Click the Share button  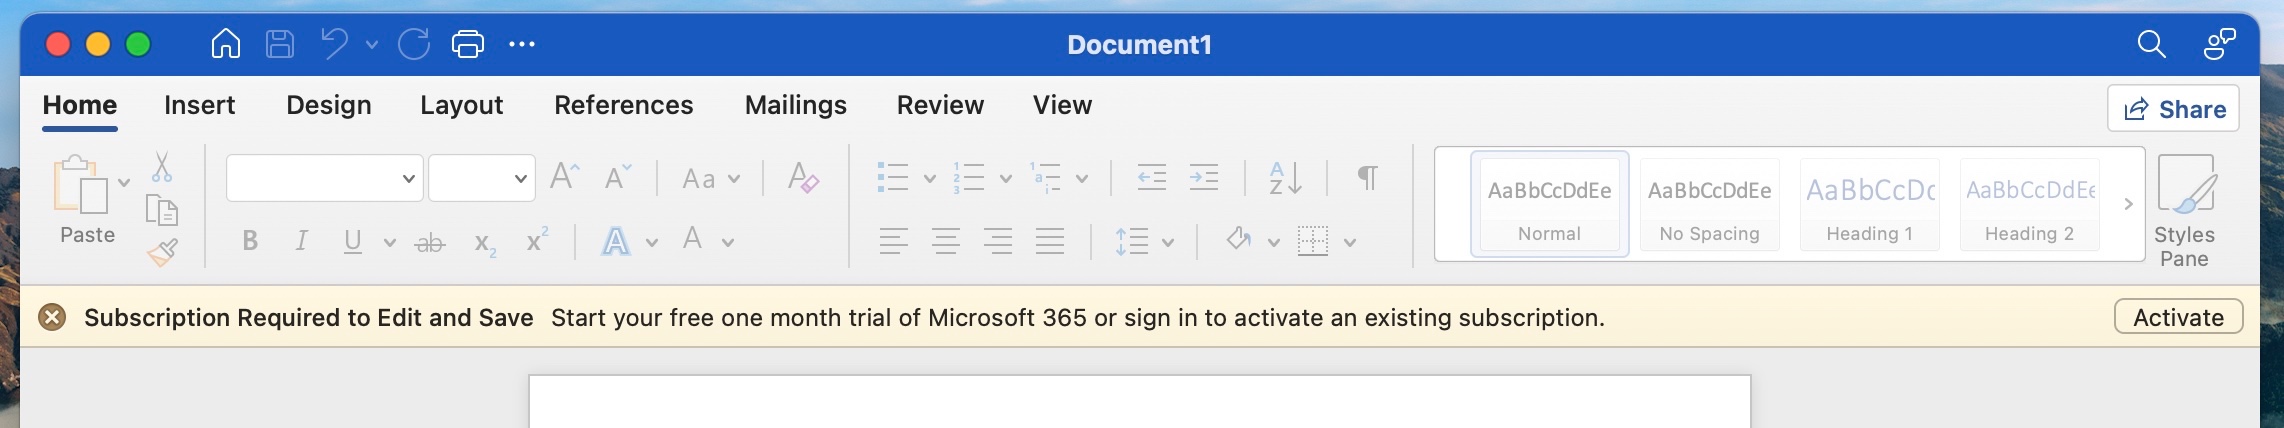point(2173,109)
